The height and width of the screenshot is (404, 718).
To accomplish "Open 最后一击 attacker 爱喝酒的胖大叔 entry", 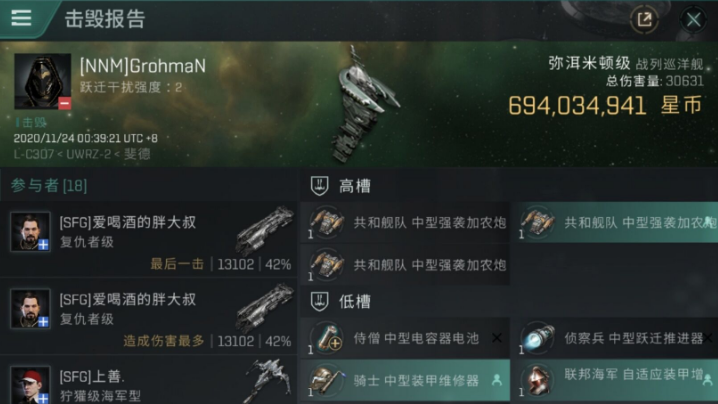I will point(149,239).
